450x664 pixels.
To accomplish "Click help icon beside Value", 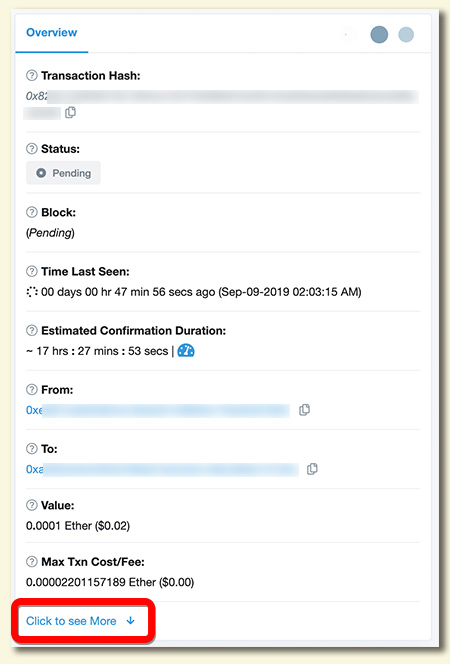I will pyautogui.click(x=32, y=505).
